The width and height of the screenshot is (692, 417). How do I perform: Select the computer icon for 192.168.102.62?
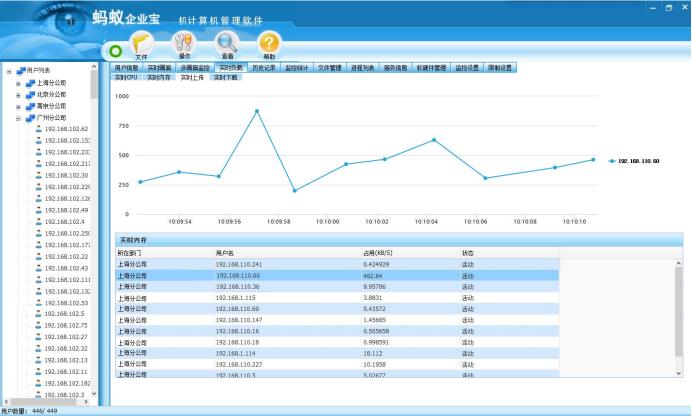click(x=39, y=129)
